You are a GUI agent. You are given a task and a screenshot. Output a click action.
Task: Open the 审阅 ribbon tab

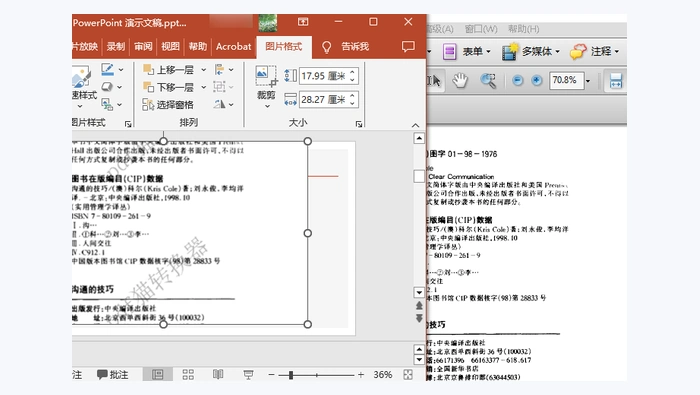(143, 46)
